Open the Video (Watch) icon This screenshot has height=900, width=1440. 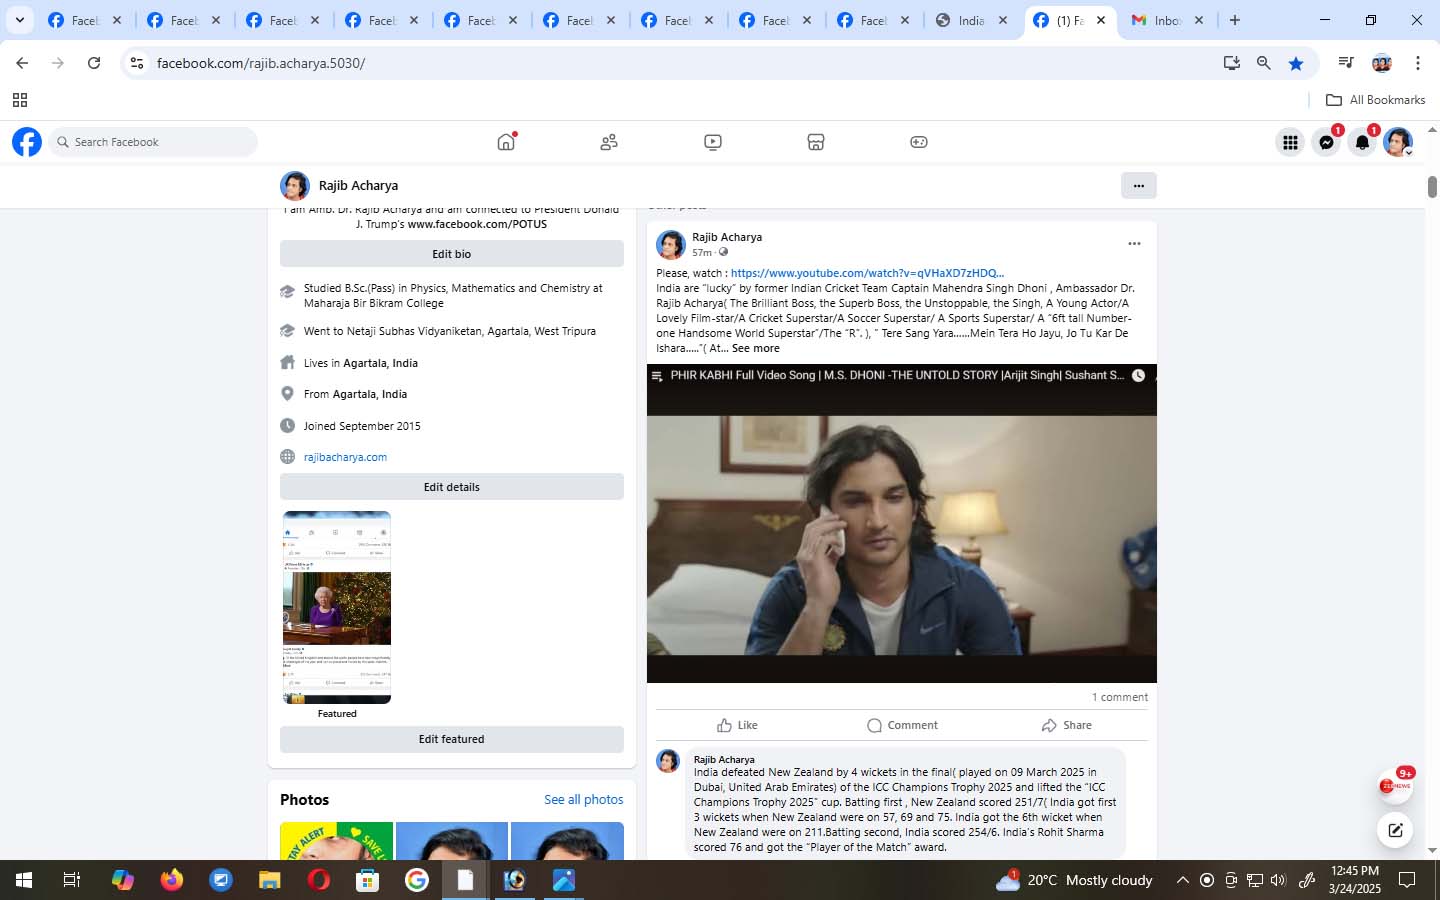(x=713, y=142)
